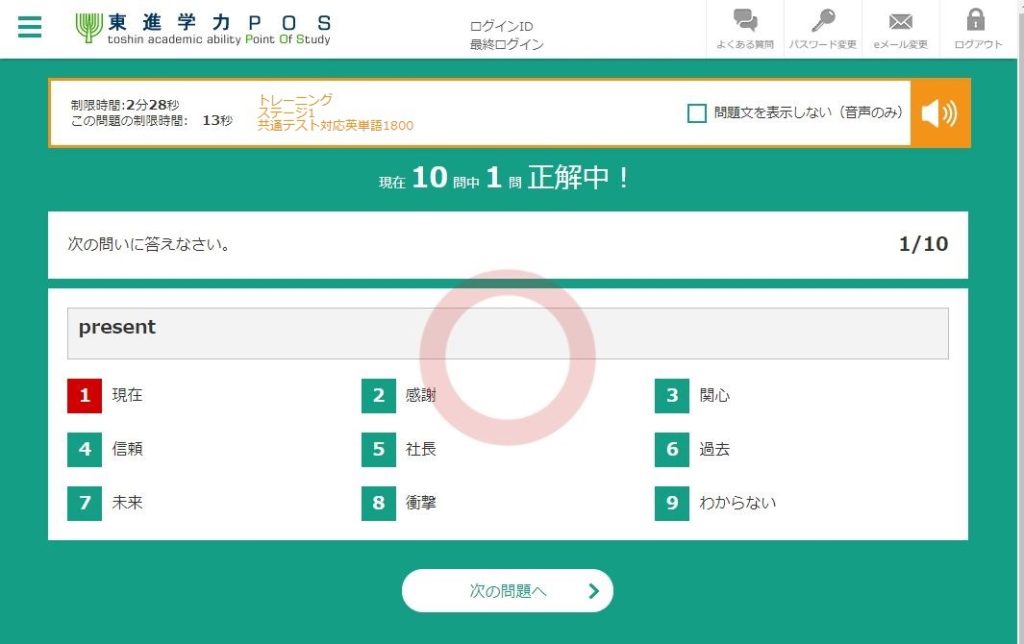Choose answer 9 わからない
Viewport: 1024px width, 644px height.
[673, 503]
